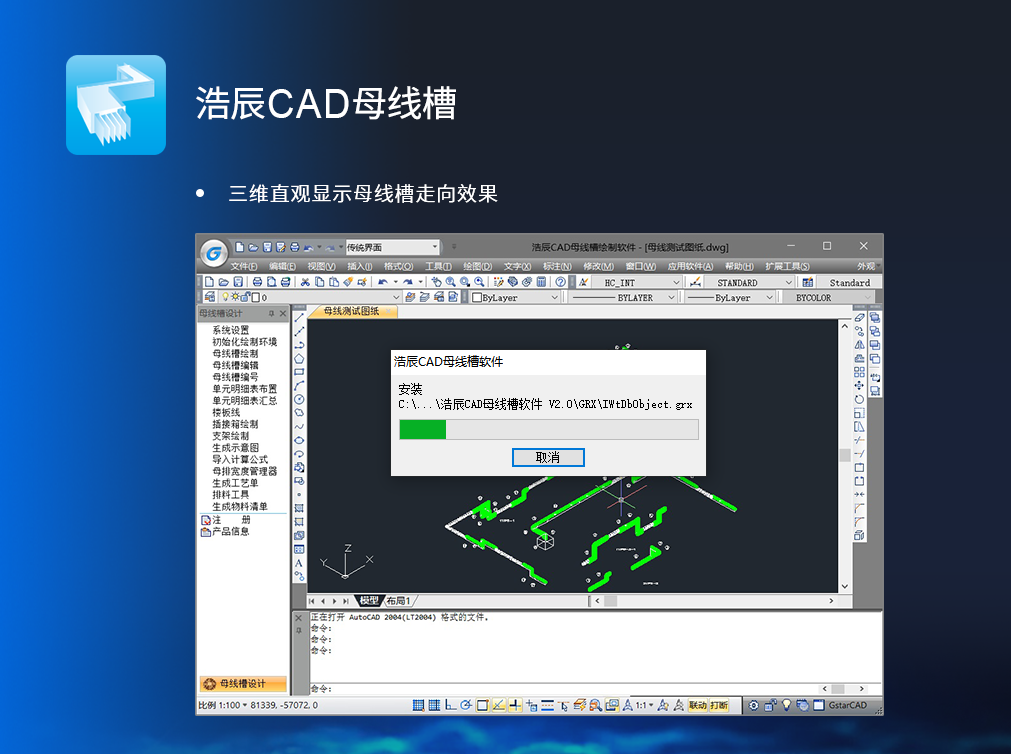Open the 绘图(D) menu

pyautogui.click(x=477, y=266)
